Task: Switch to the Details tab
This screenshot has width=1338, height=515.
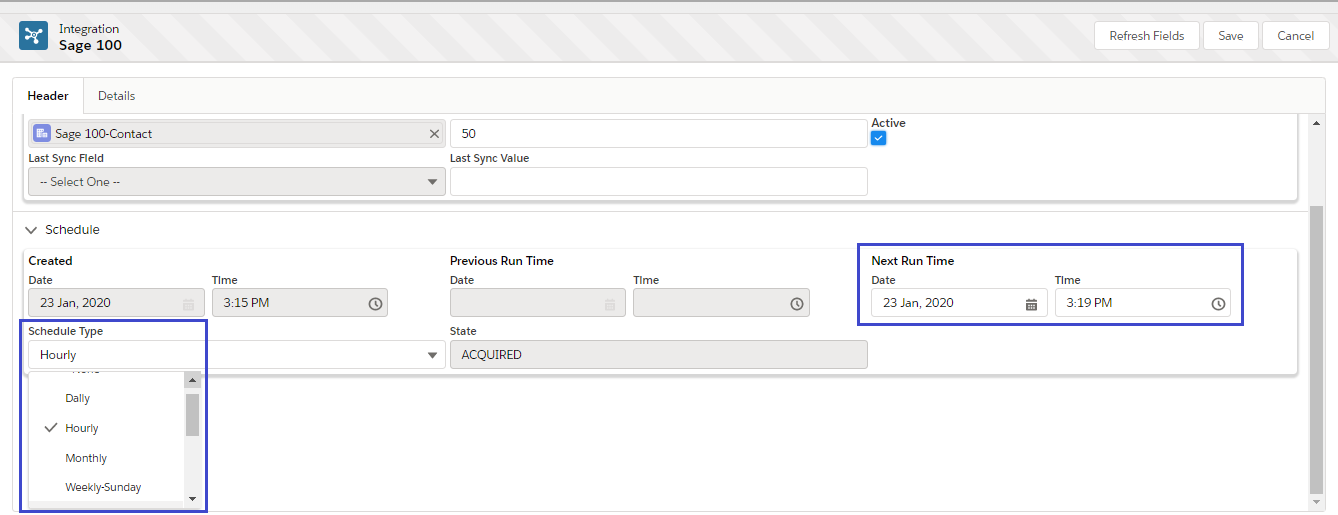Action: [116, 96]
